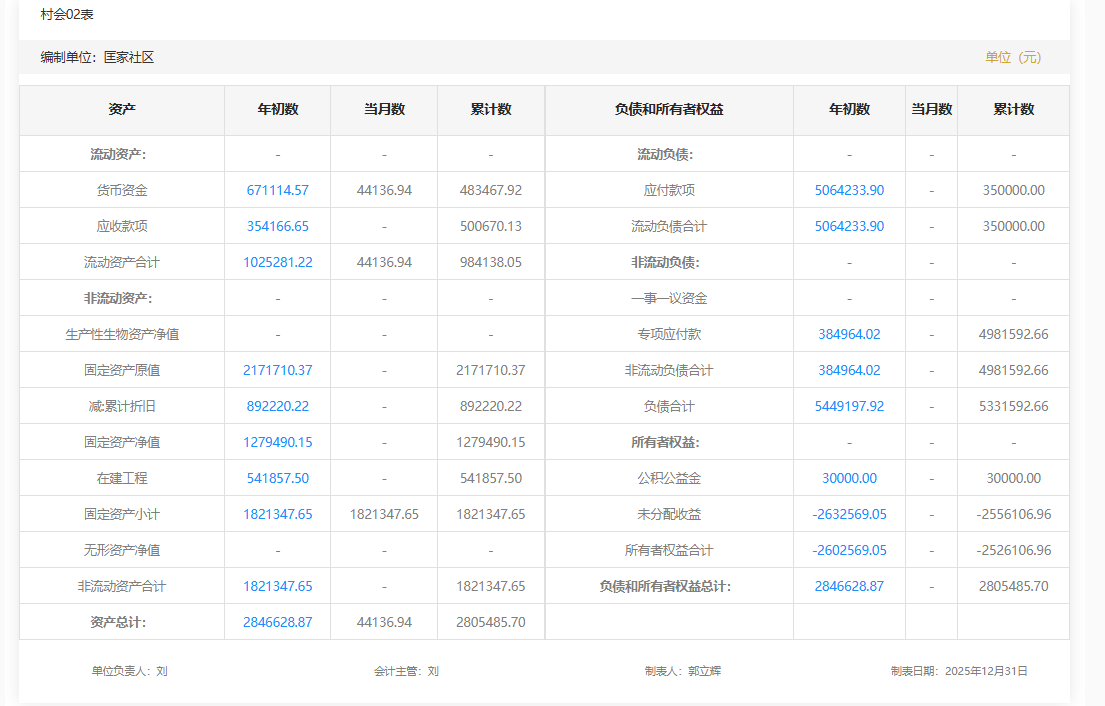Click the 应付款项 年初数 blue link

tap(849, 190)
